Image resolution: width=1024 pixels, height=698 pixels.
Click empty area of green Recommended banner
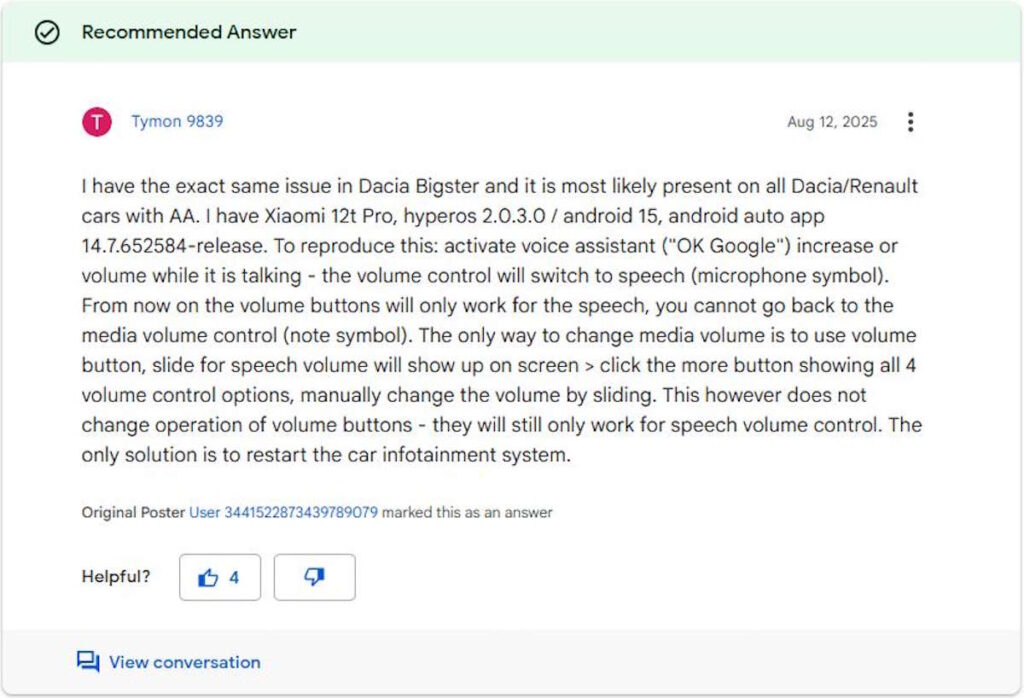point(650,32)
